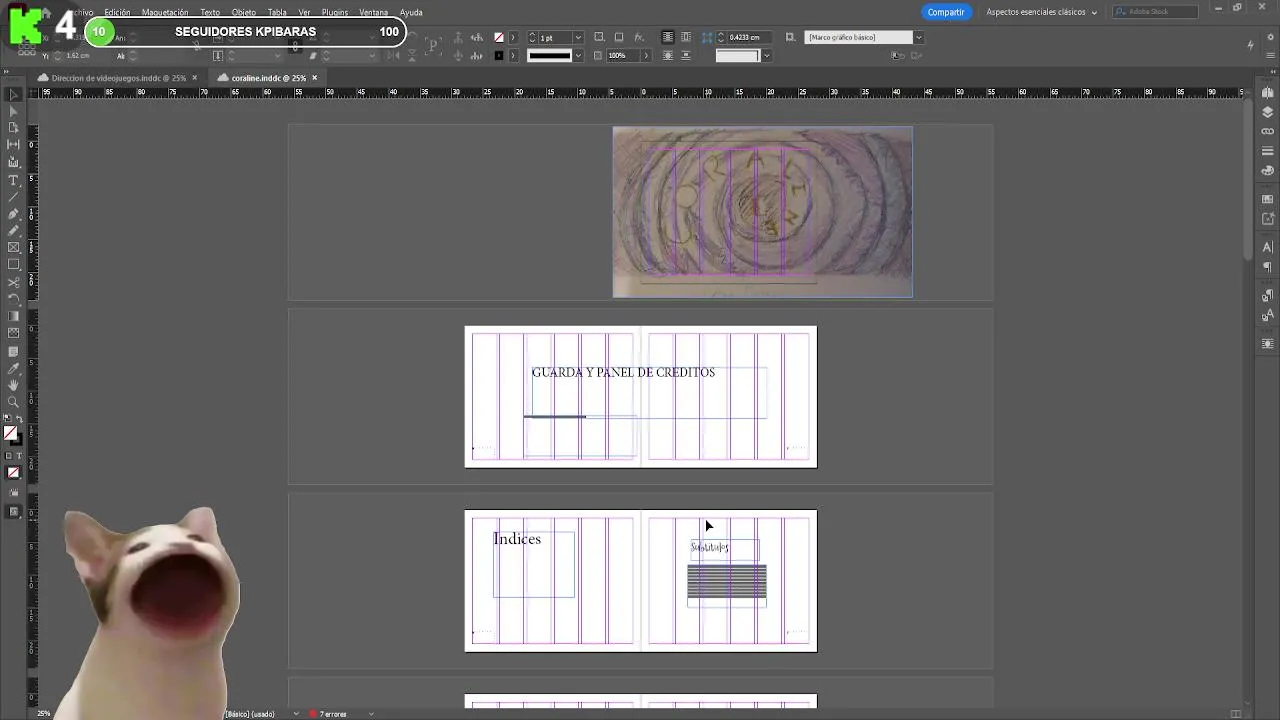Select the Free Transform tool
This screenshot has height=720, width=1280.
pyautogui.click(x=13, y=300)
